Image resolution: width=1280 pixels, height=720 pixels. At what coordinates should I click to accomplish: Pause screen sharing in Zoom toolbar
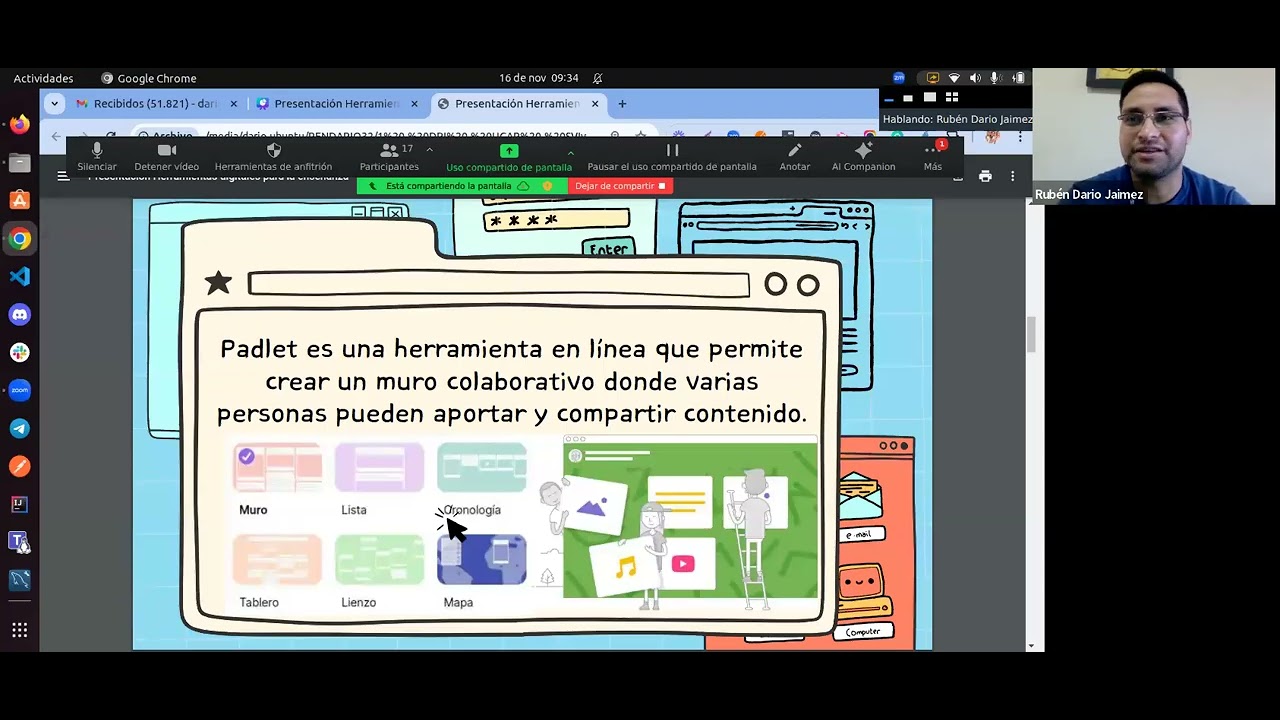click(x=672, y=157)
